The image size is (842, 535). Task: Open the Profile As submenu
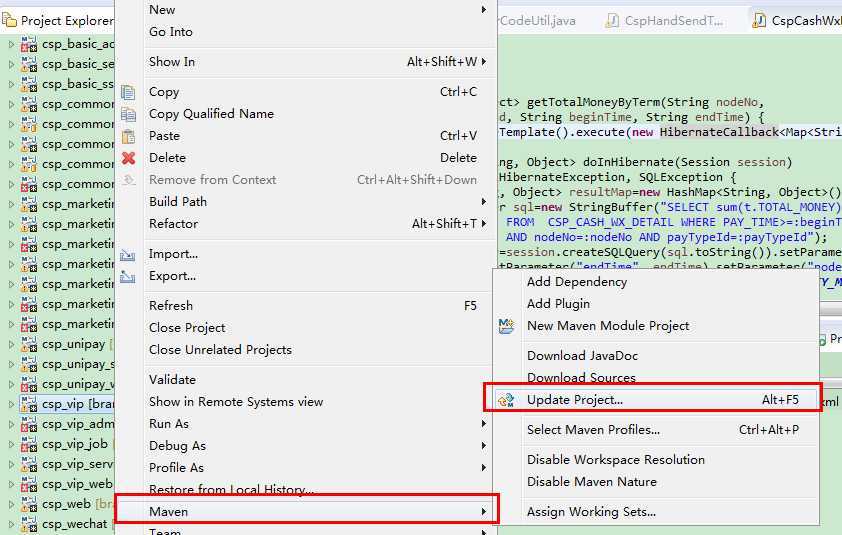(x=304, y=468)
